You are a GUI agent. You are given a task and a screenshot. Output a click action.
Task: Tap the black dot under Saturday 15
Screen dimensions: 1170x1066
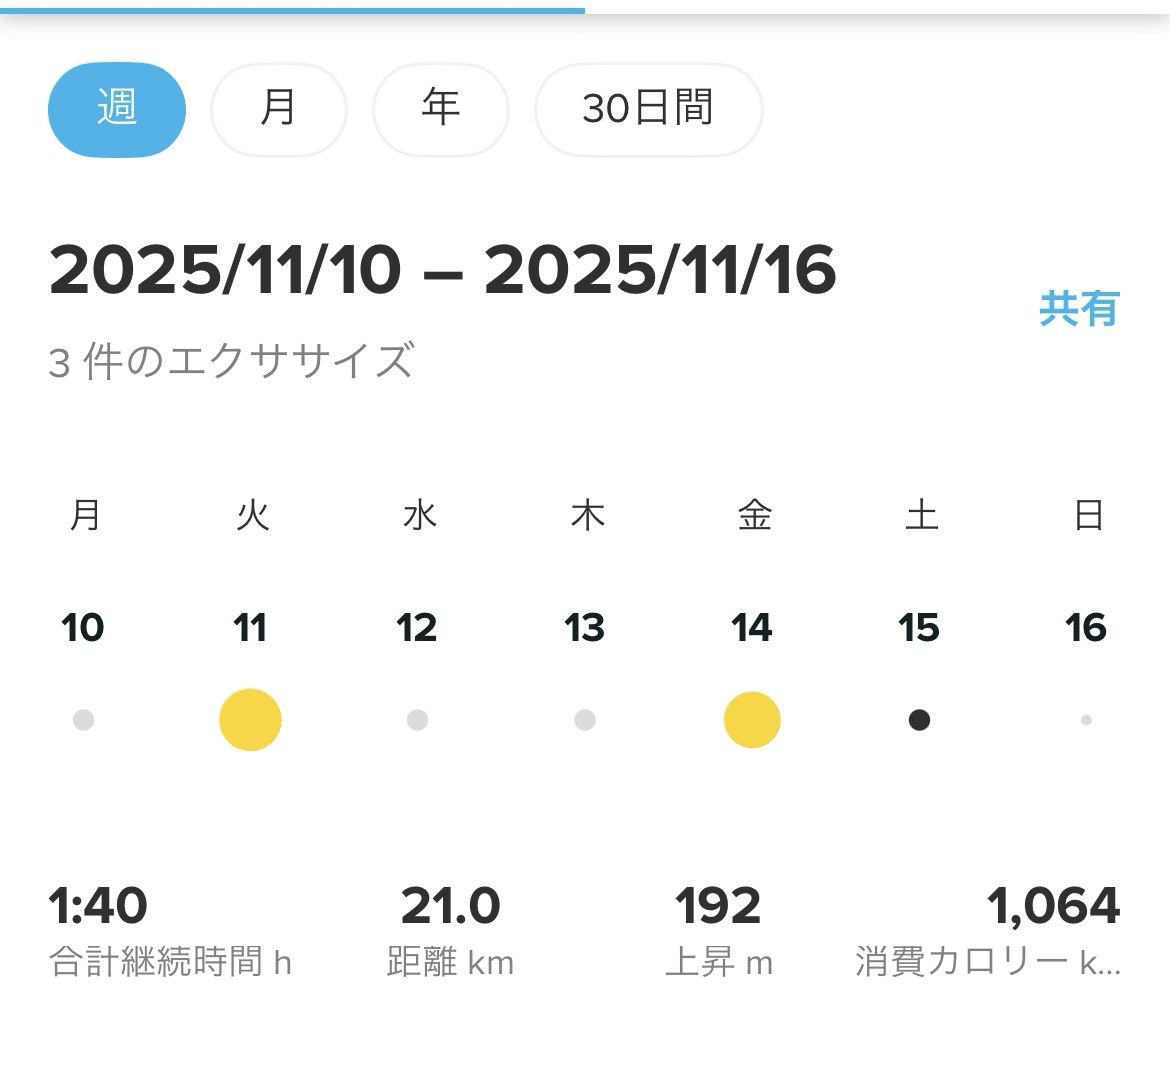pyautogui.click(x=919, y=720)
